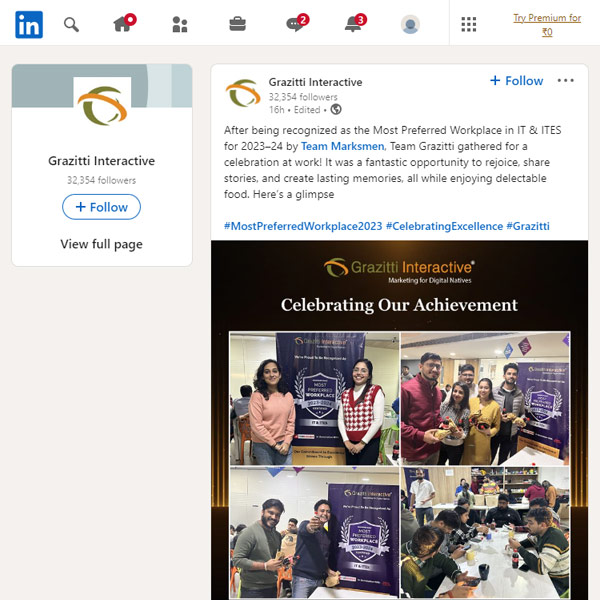Open the My Network people icon

click(180, 24)
